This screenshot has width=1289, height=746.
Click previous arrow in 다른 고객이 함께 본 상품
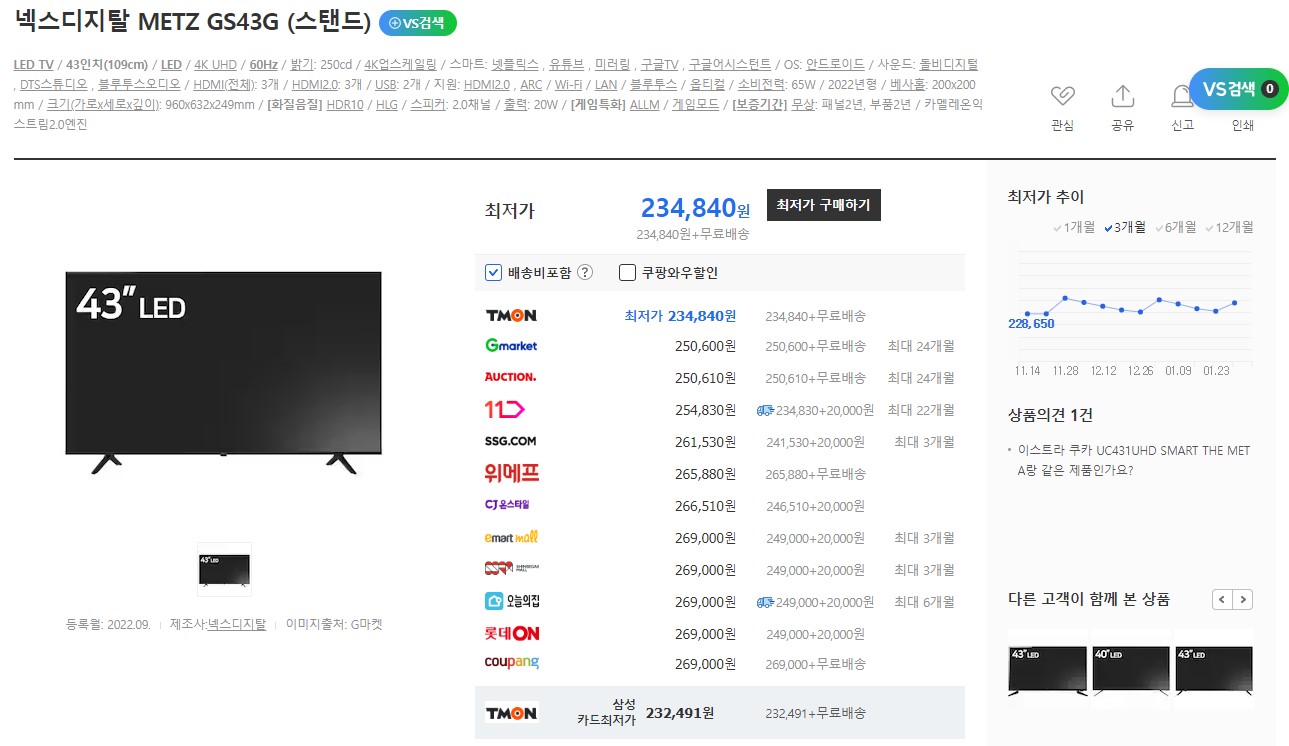(1222, 600)
